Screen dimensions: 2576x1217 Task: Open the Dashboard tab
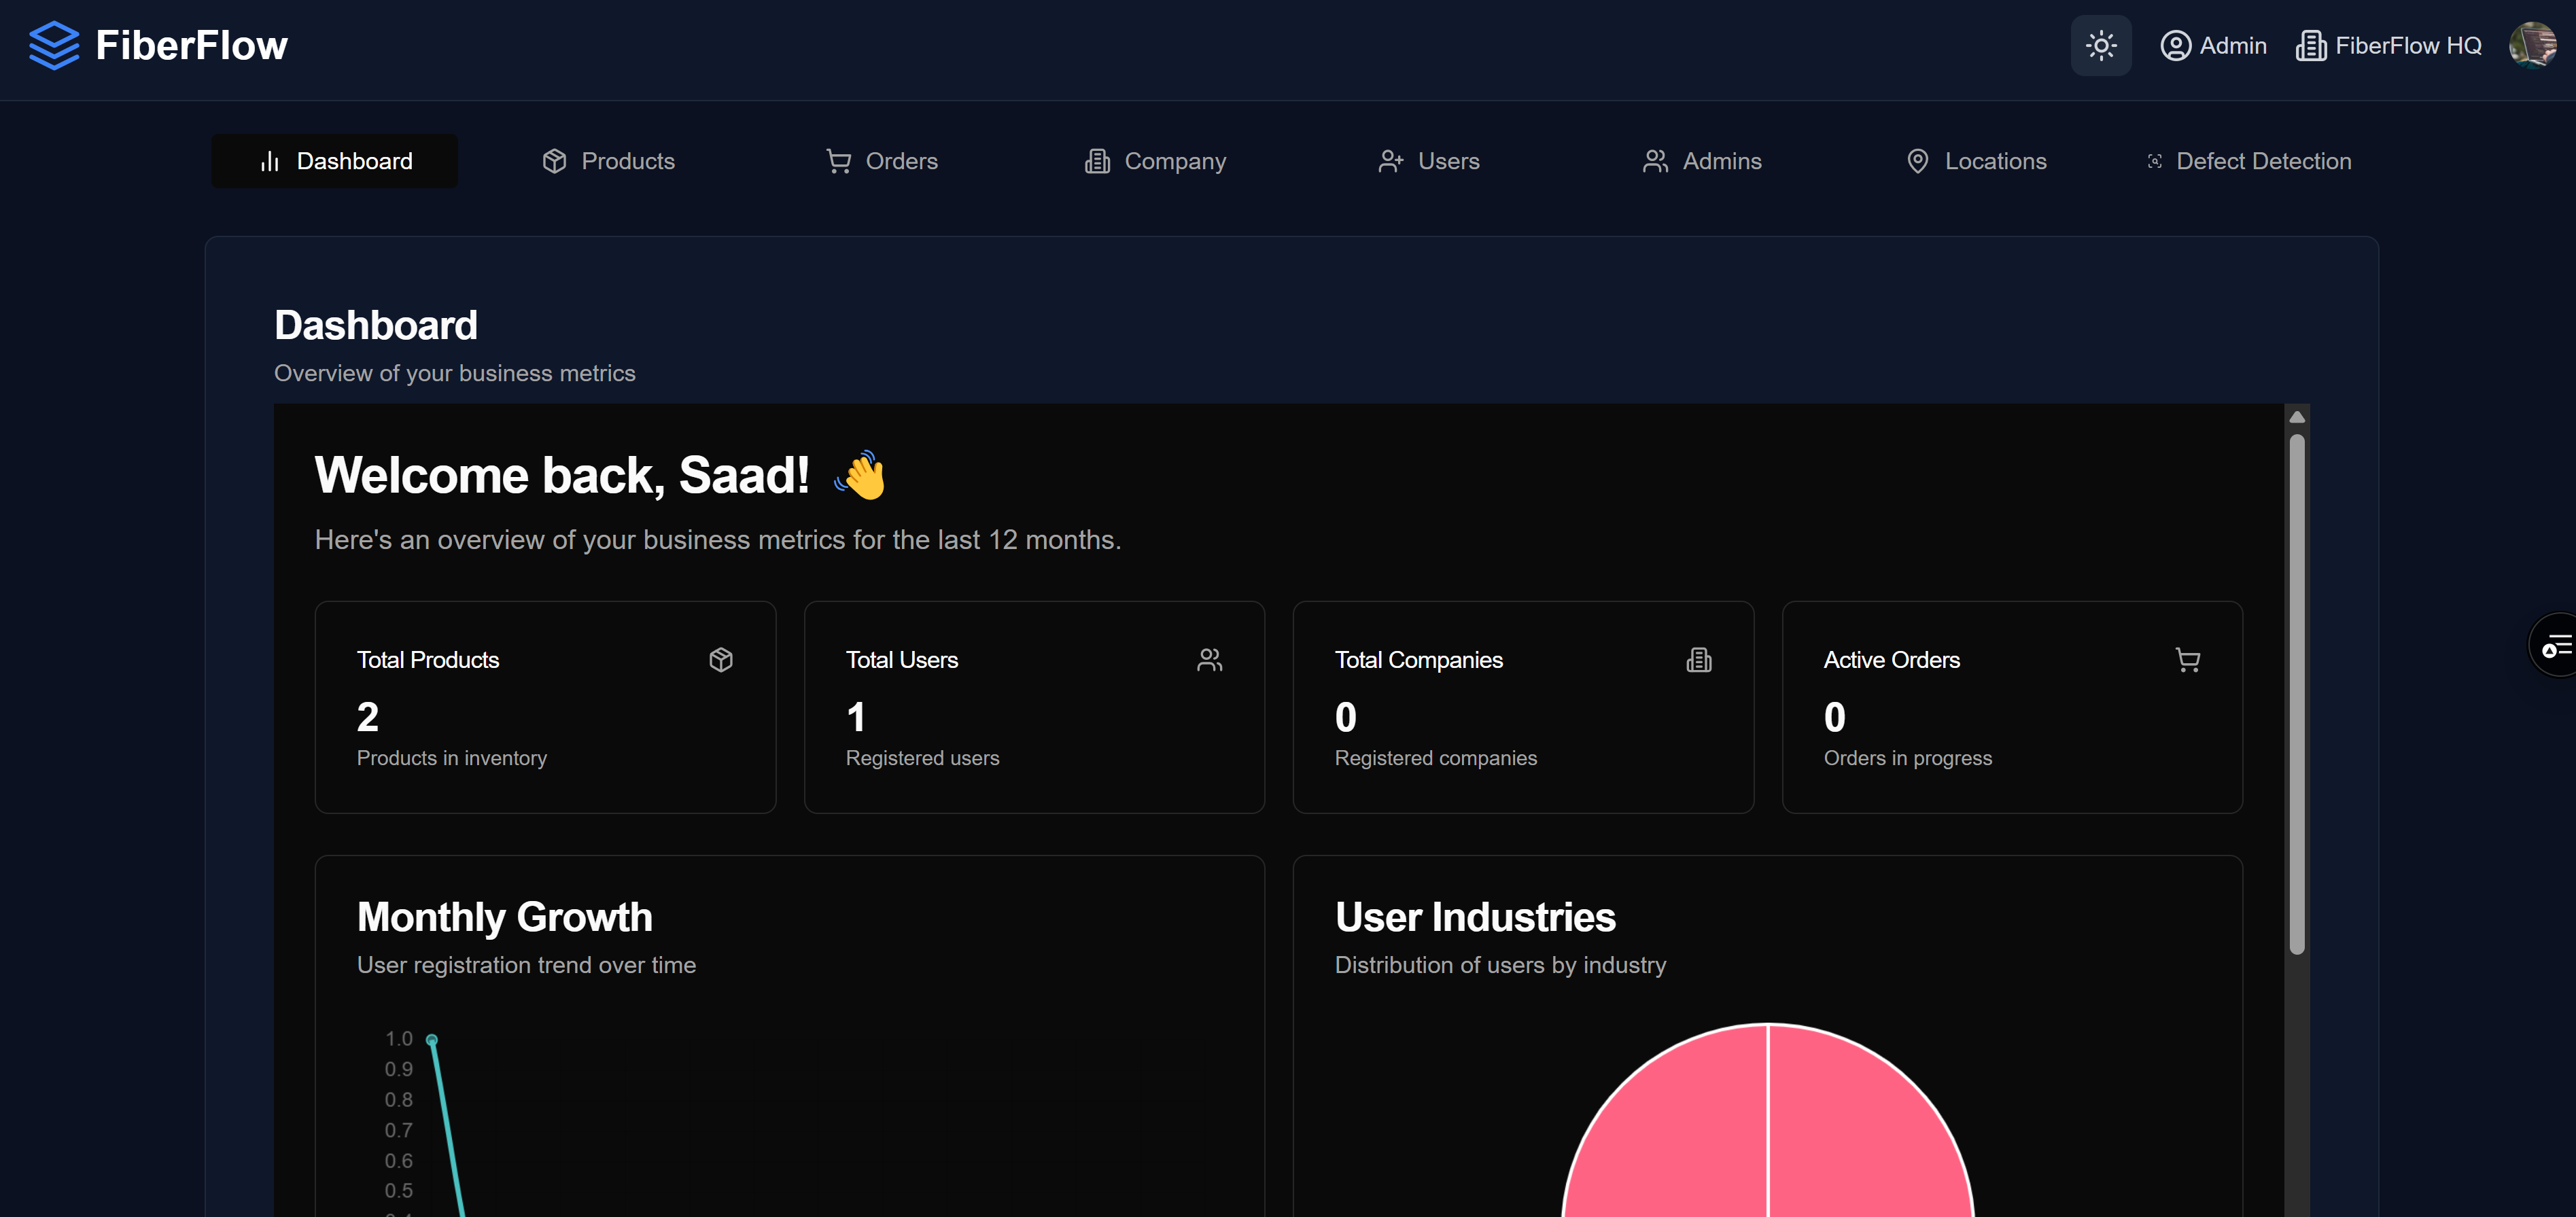click(335, 161)
